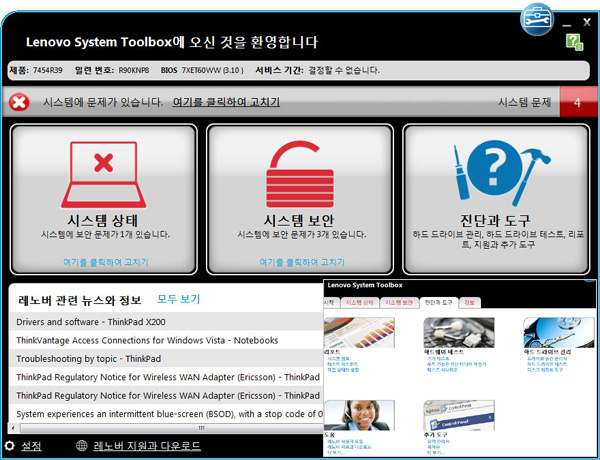Click the 도움 support agent thumbnail
Screen dimensions: 600x460
(x=359, y=415)
